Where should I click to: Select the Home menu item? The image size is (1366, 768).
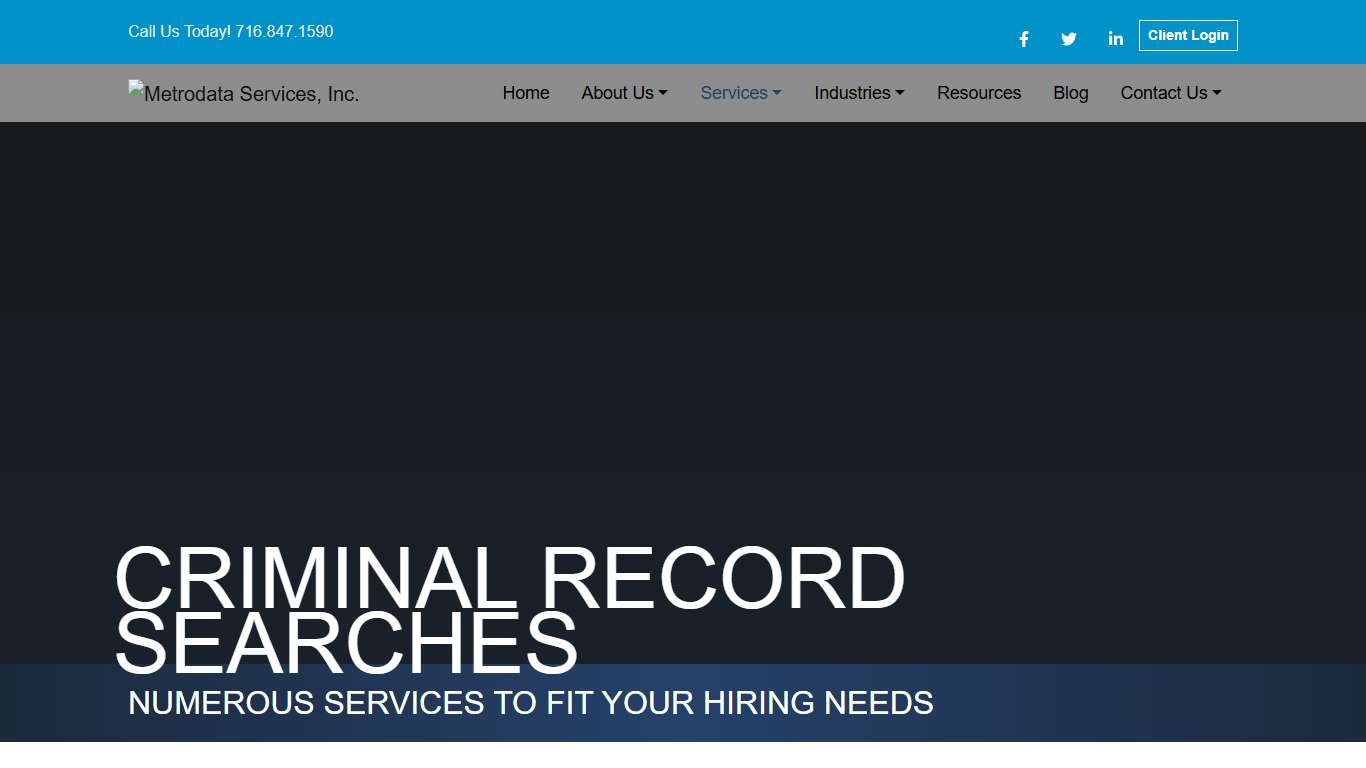point(526,92)
